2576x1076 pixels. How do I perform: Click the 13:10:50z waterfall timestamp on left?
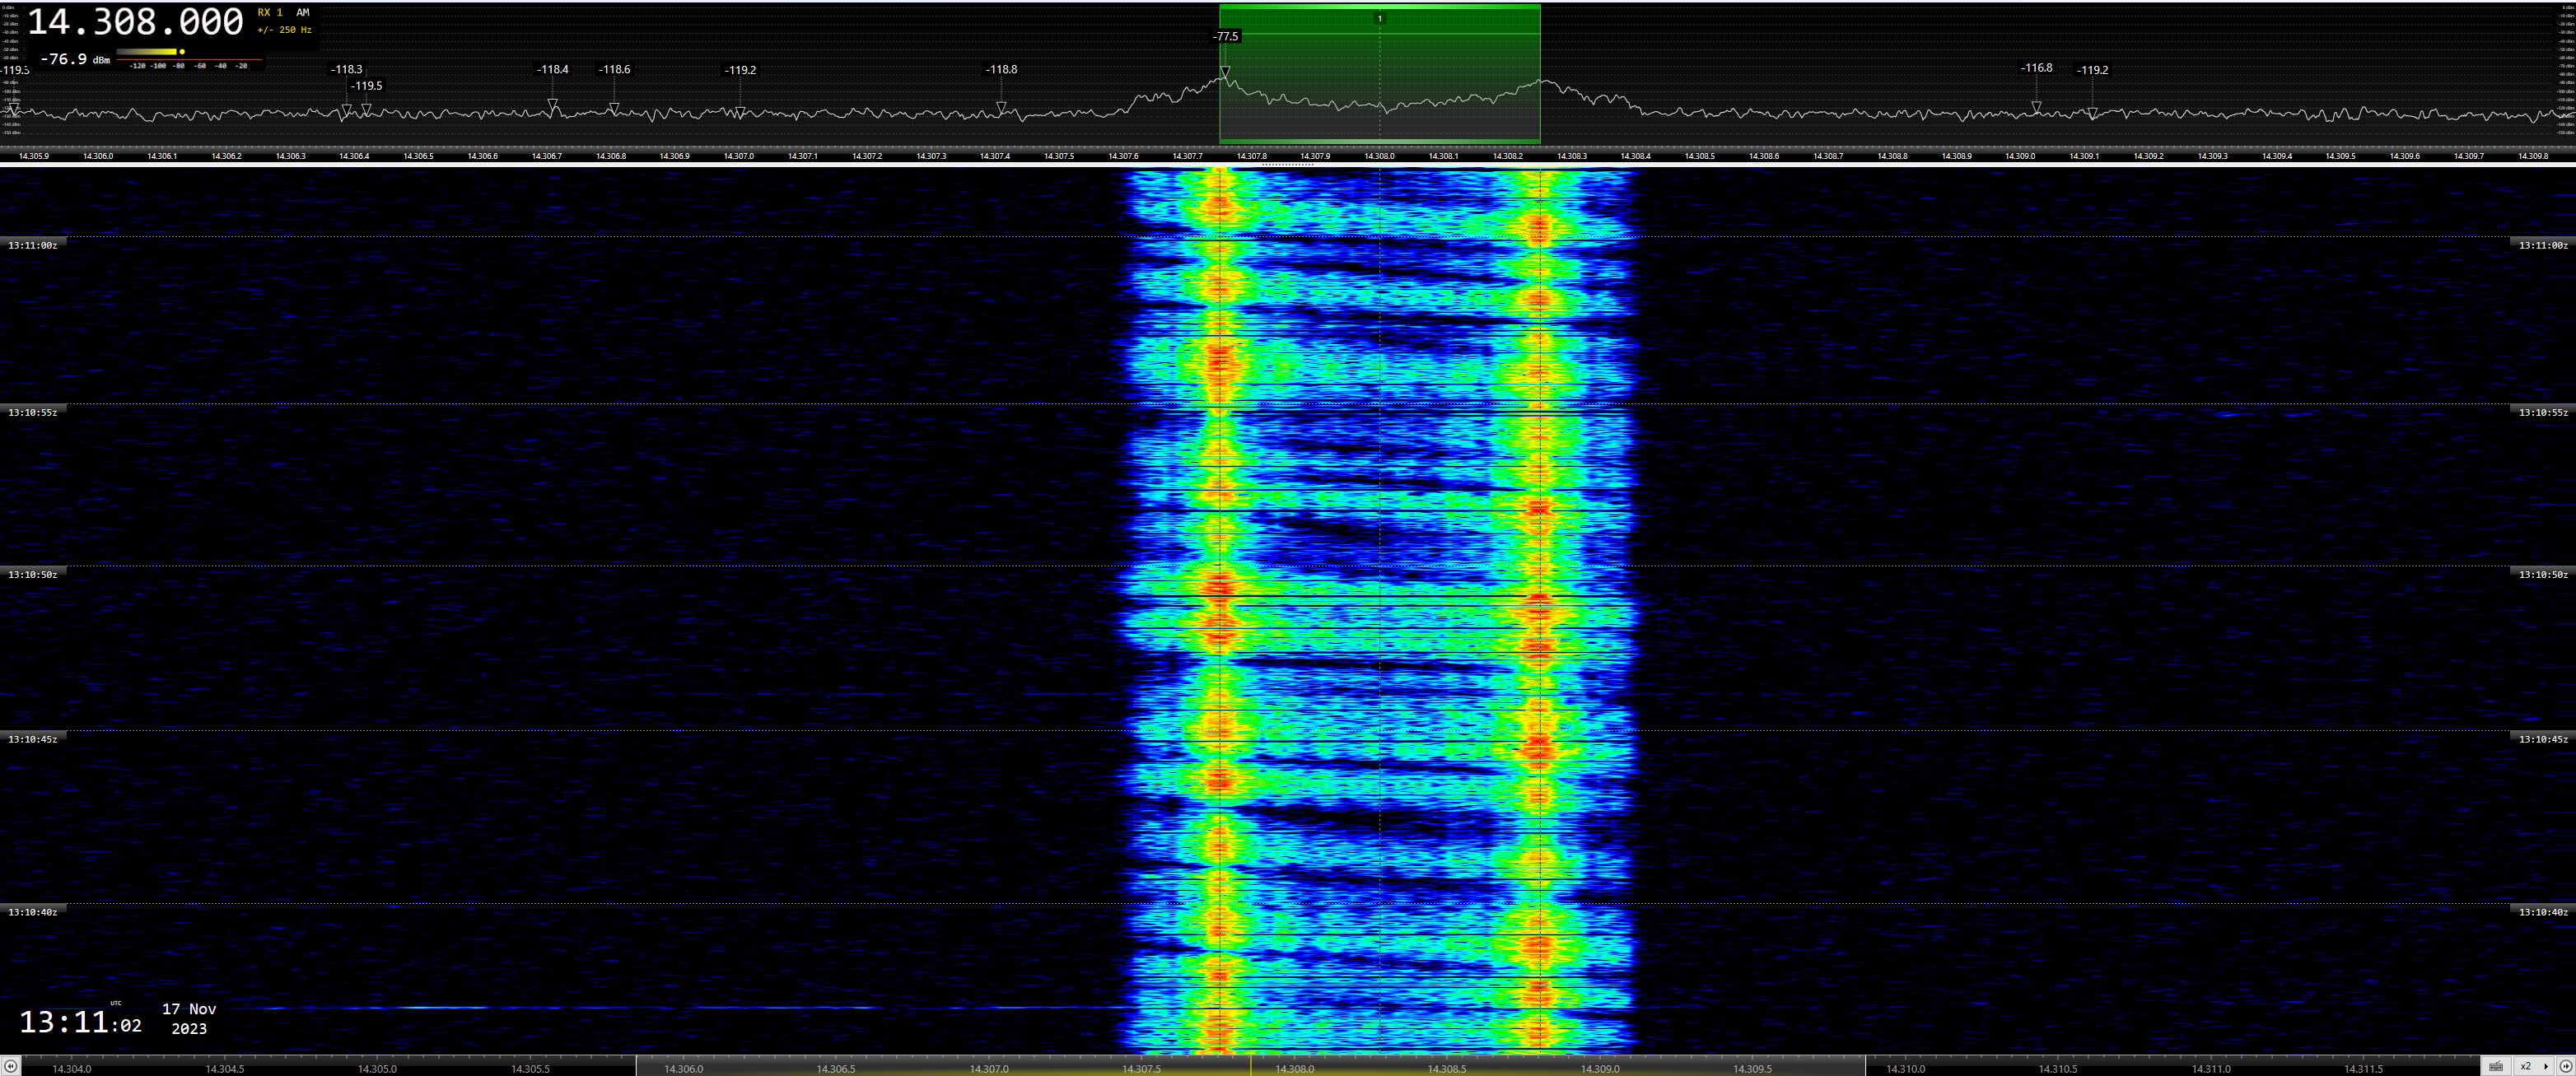point(33,575)
